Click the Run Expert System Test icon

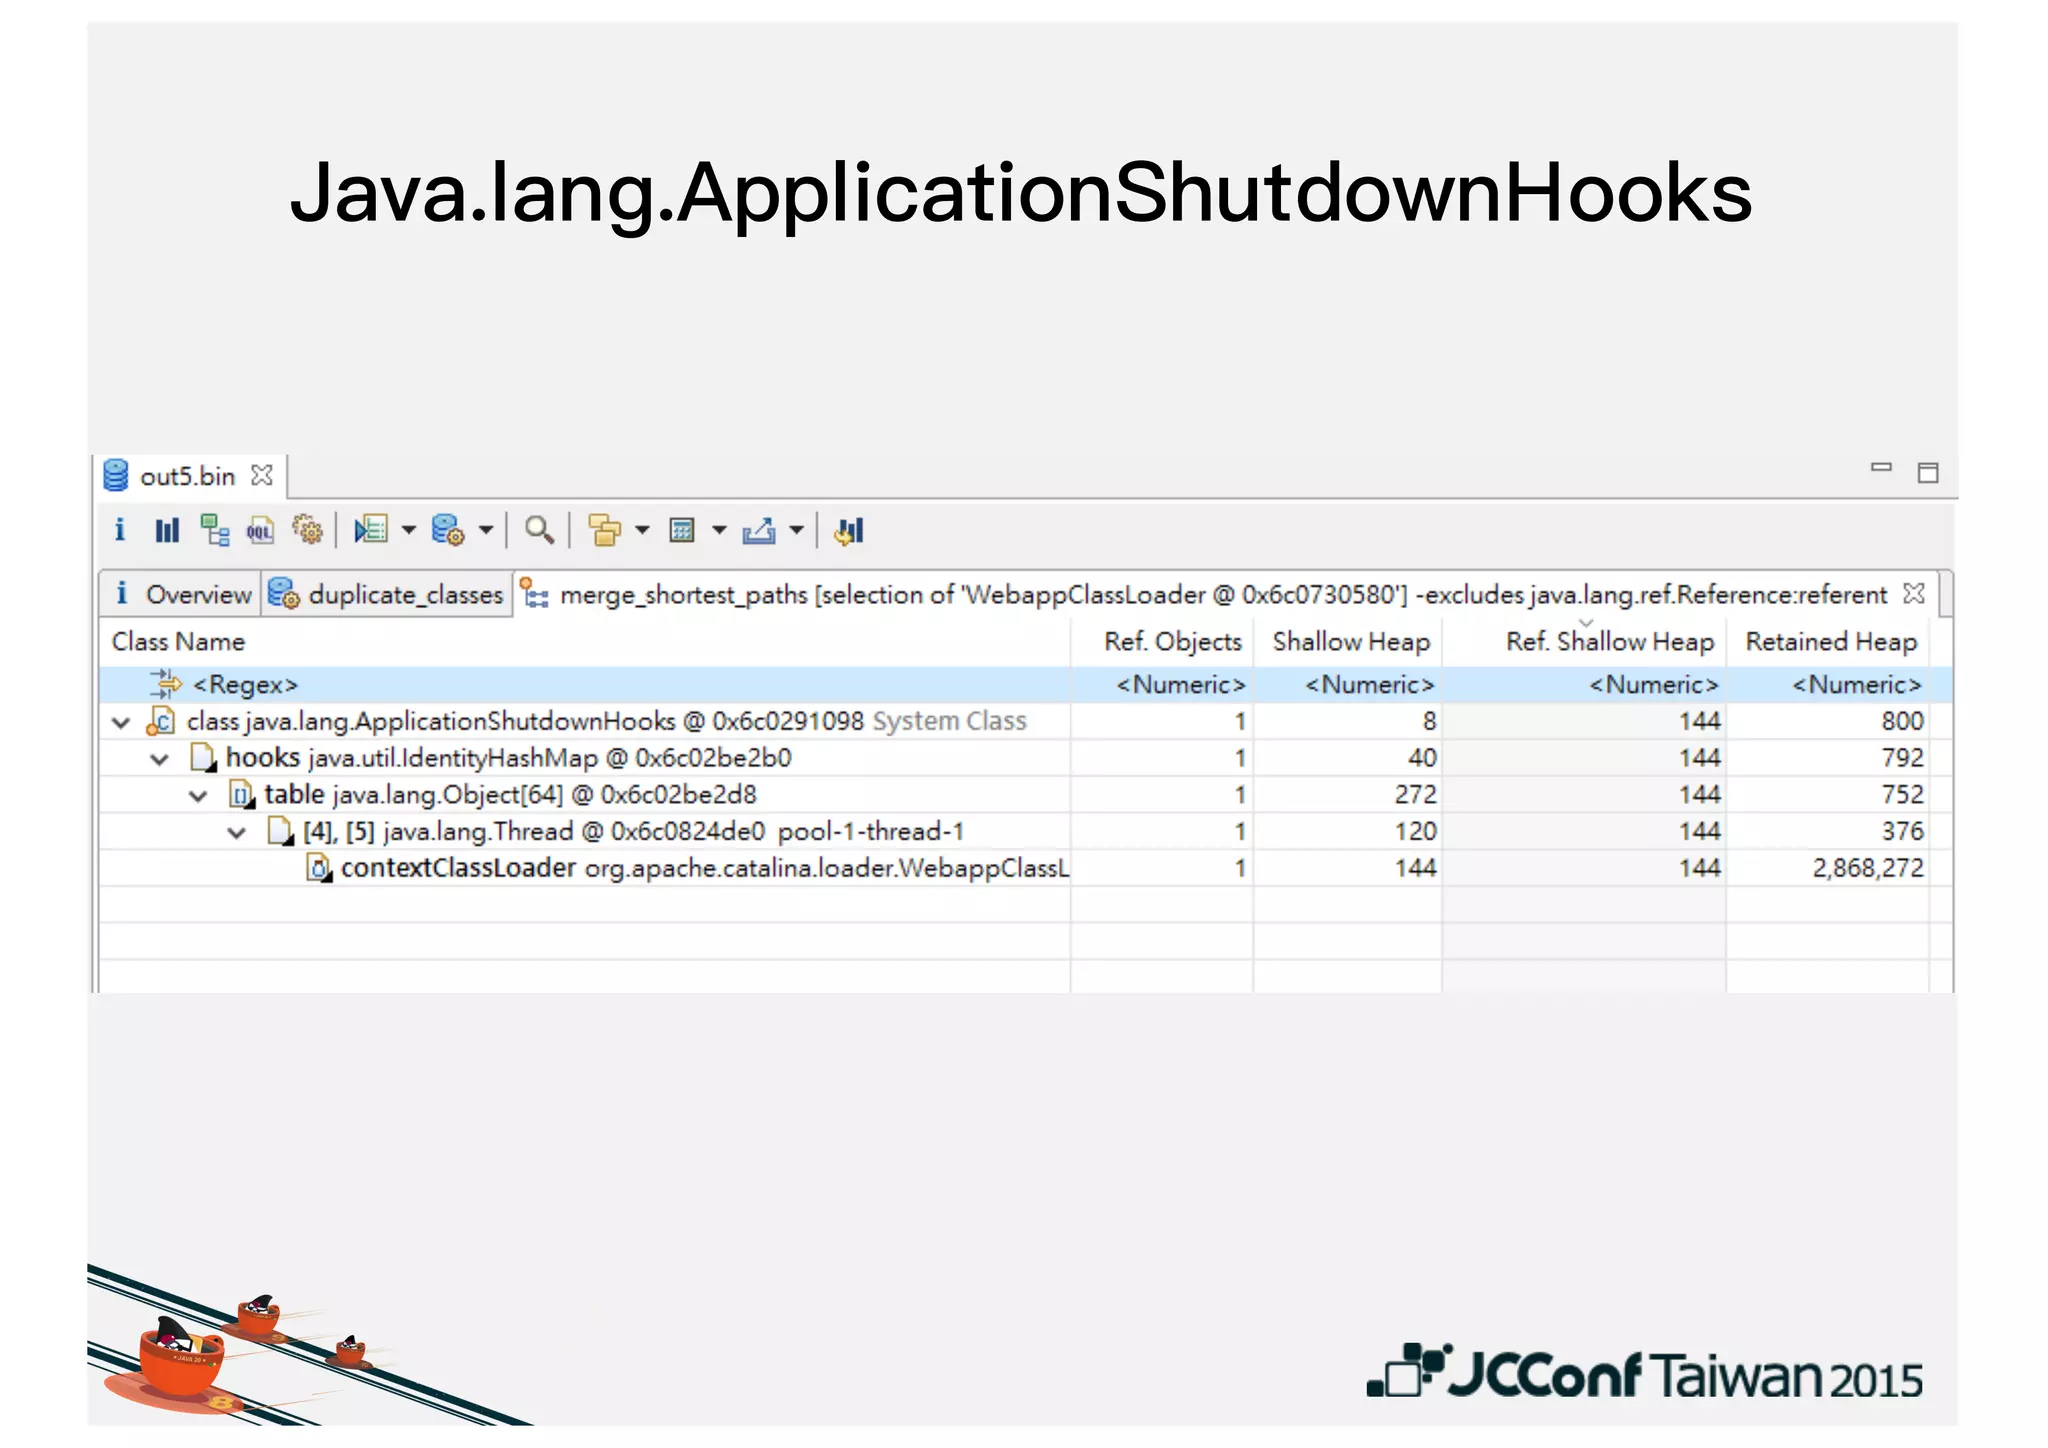coord(371,530)
